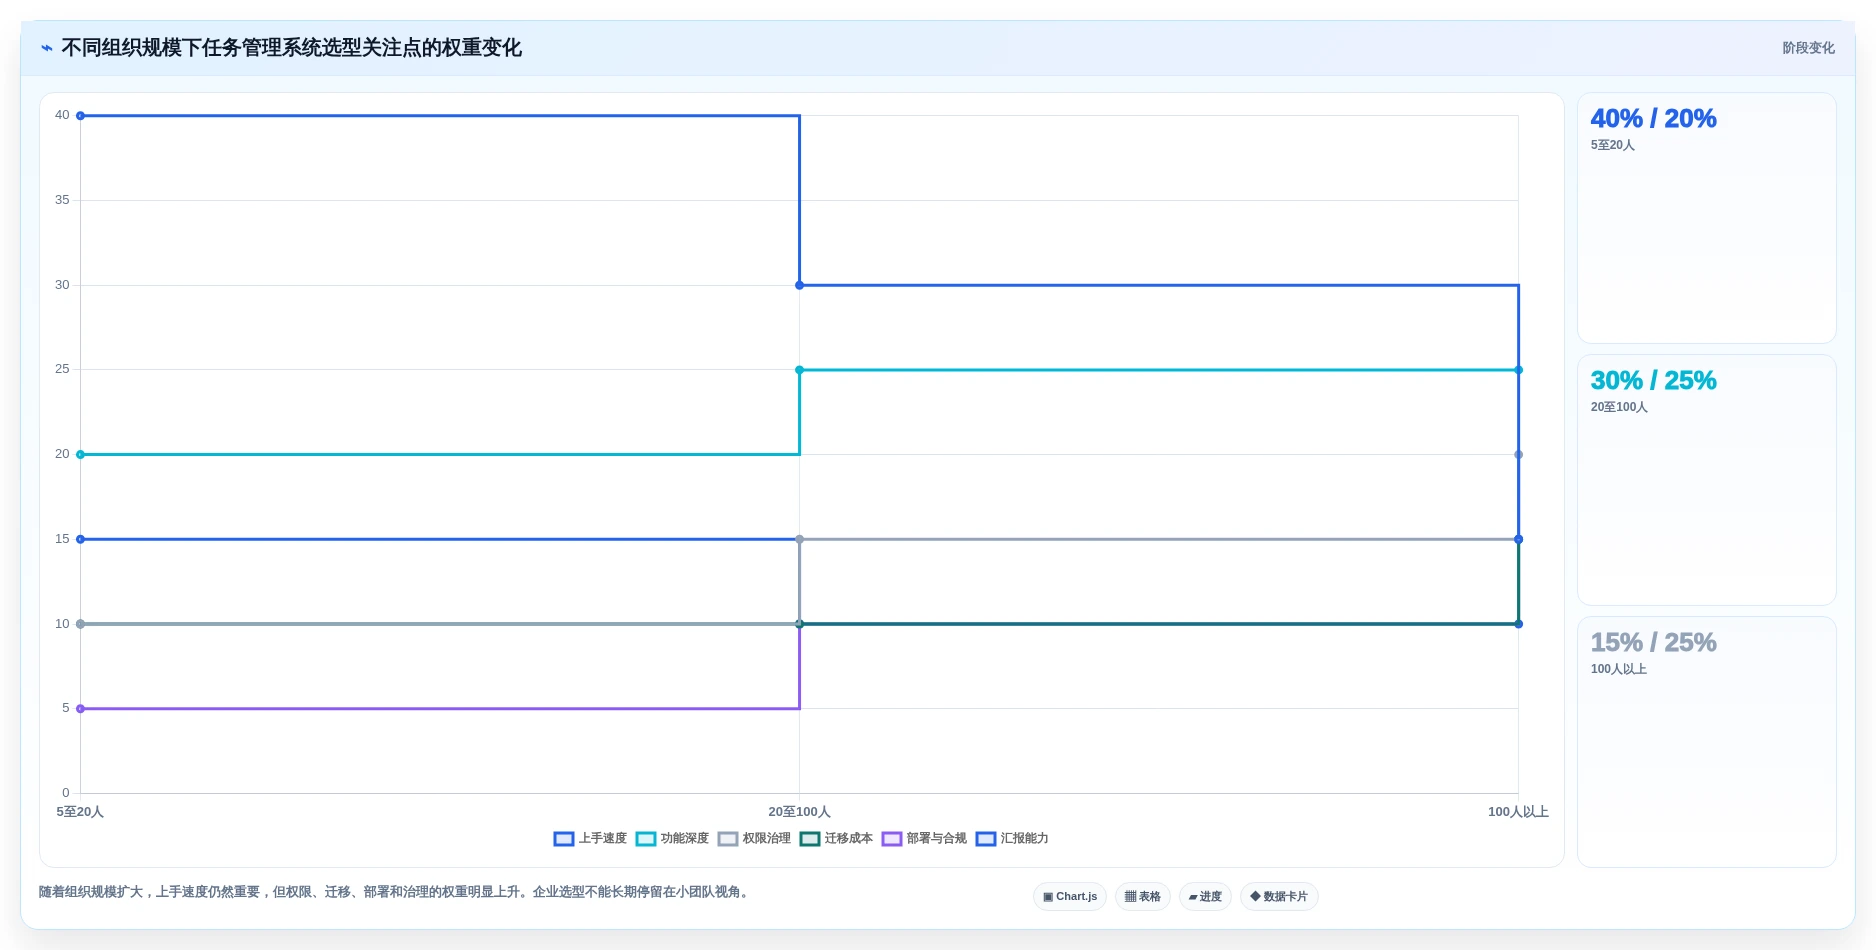Click the 20至100人 caption in the second card

[x=1619, y=407]
